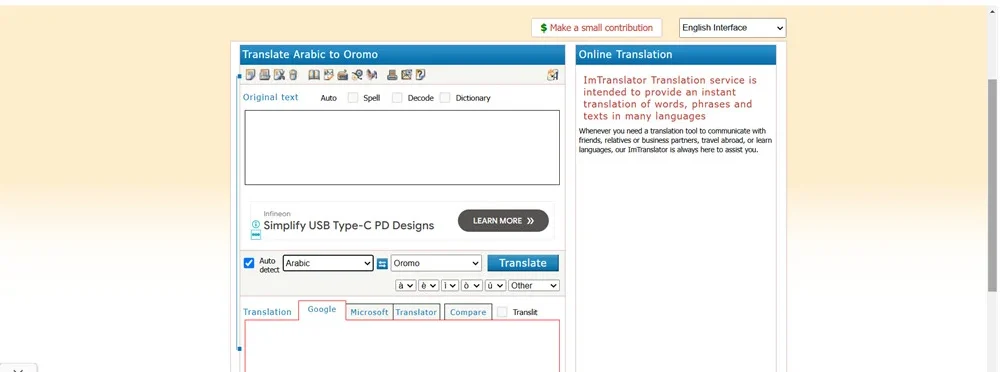The image size is (1000, 372).
Task: Click the ad info circle icon
Action: click(256, 225)
